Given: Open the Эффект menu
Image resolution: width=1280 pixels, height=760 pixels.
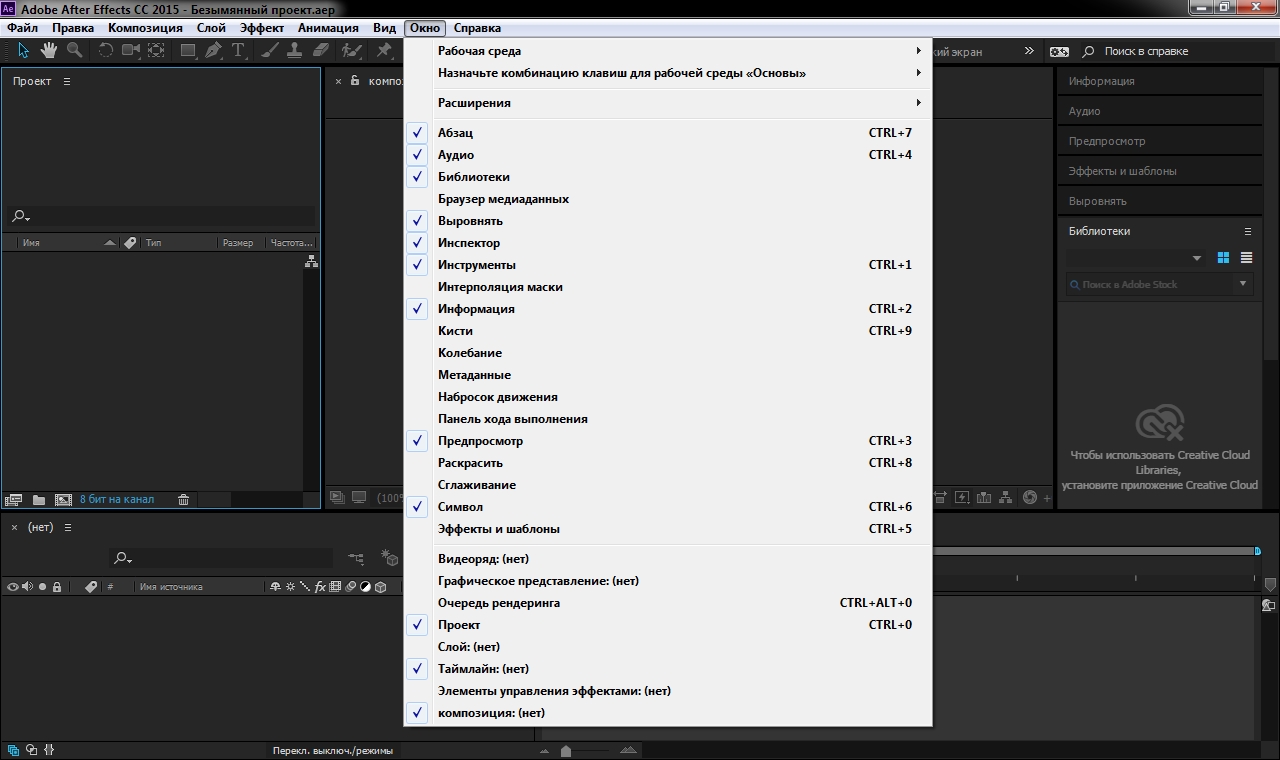Looking at the screenshot, I should [x=262, y=28].
